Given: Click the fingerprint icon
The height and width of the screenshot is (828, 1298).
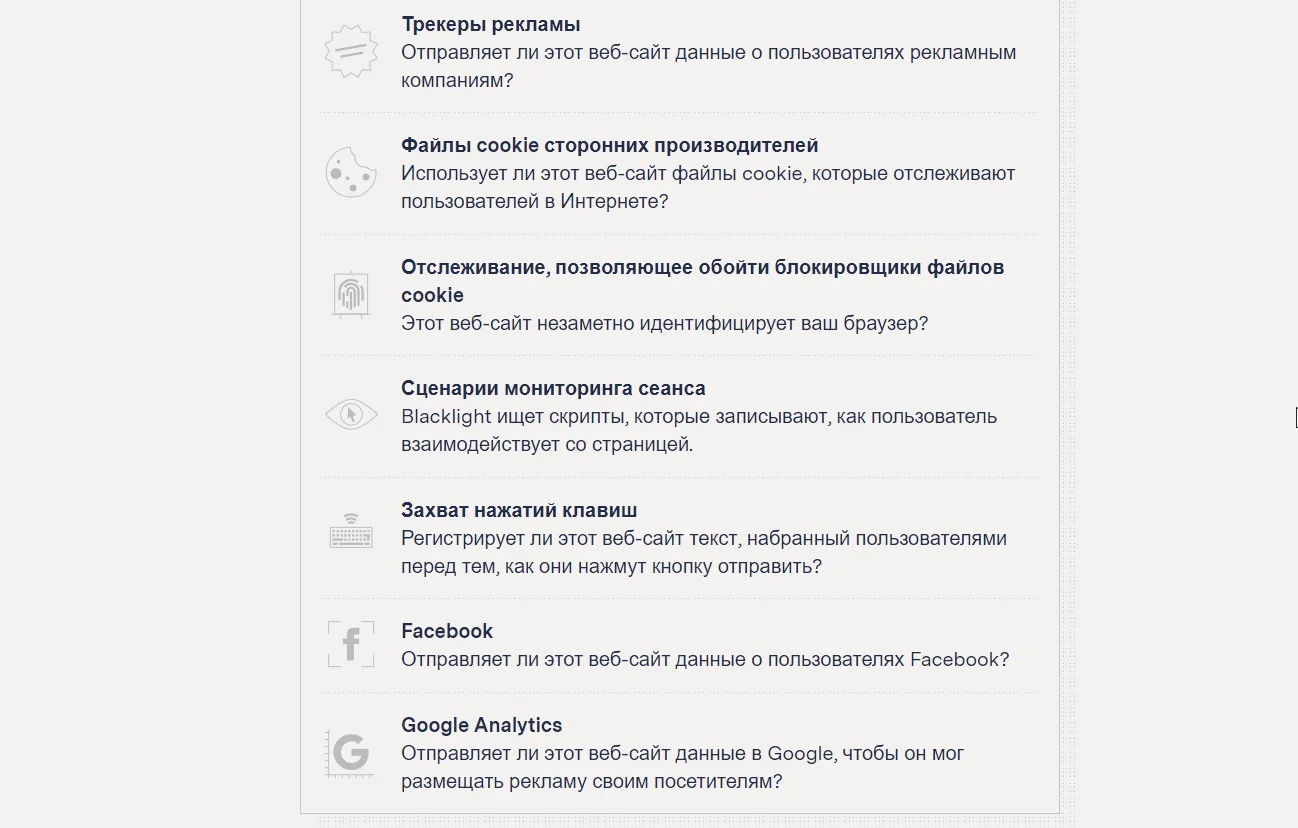Looking at the screenshot, I should tap(350, 294).
